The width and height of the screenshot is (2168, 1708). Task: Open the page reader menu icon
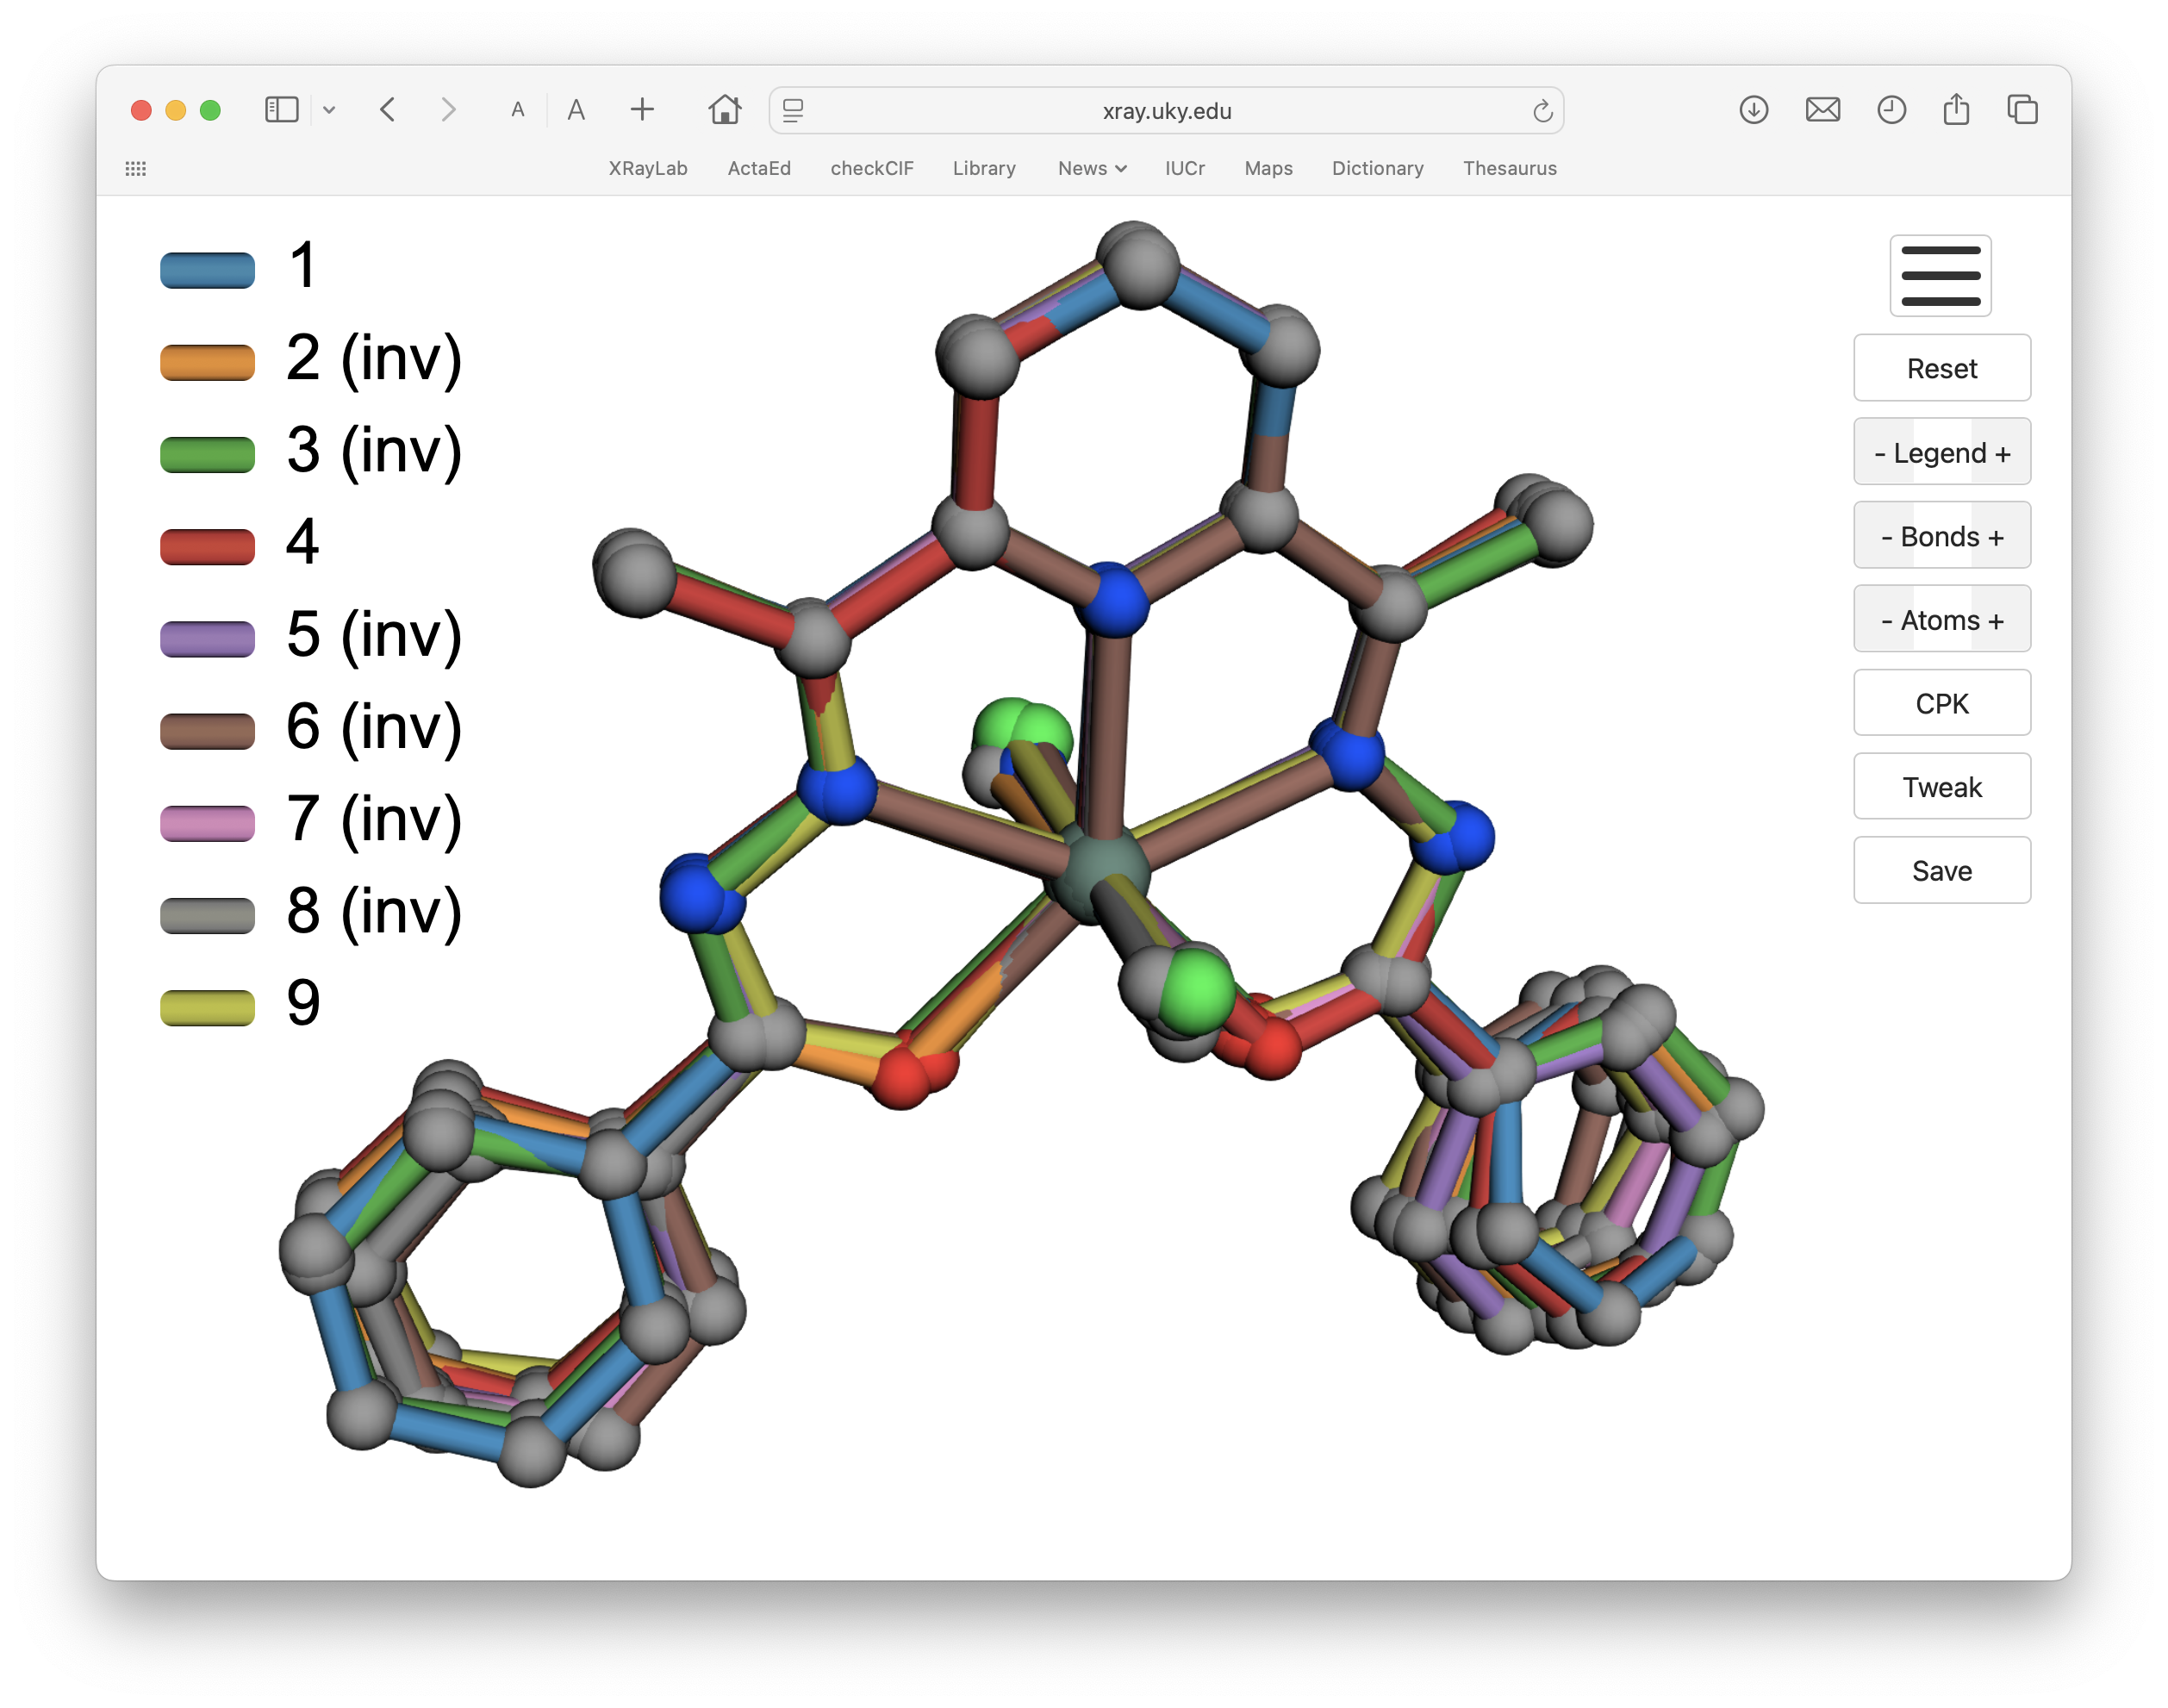[793, 110]
